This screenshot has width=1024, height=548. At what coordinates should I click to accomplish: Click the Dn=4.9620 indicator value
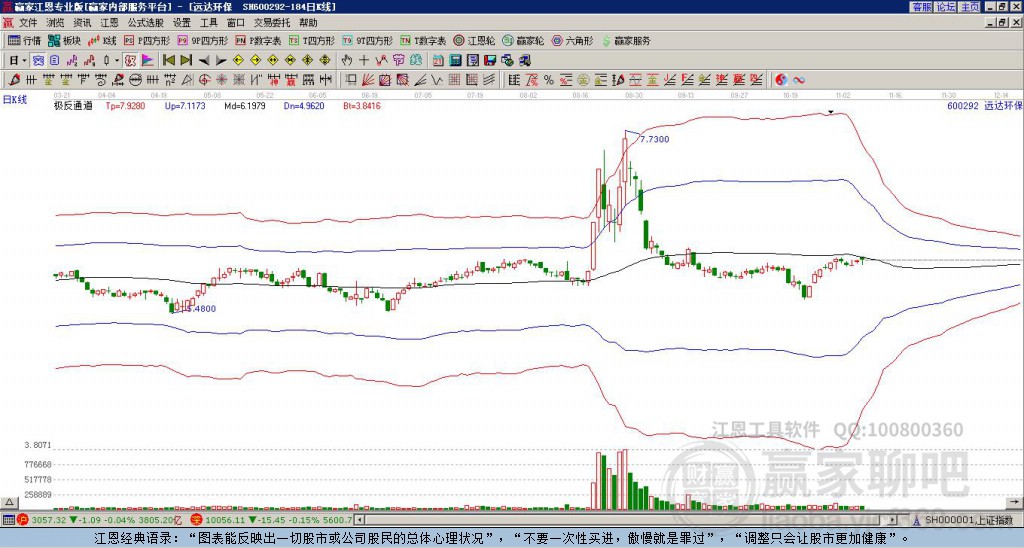pyautogui.click(x=304, y=105)
